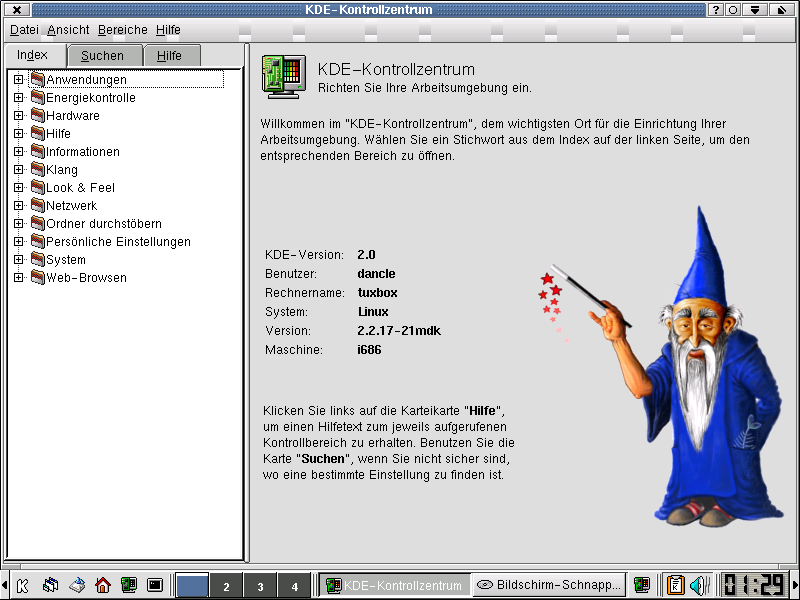This screenshot has width=800, height=600.
Task: Click the KDE version value "2.0"
Action: tap(366, 255)
